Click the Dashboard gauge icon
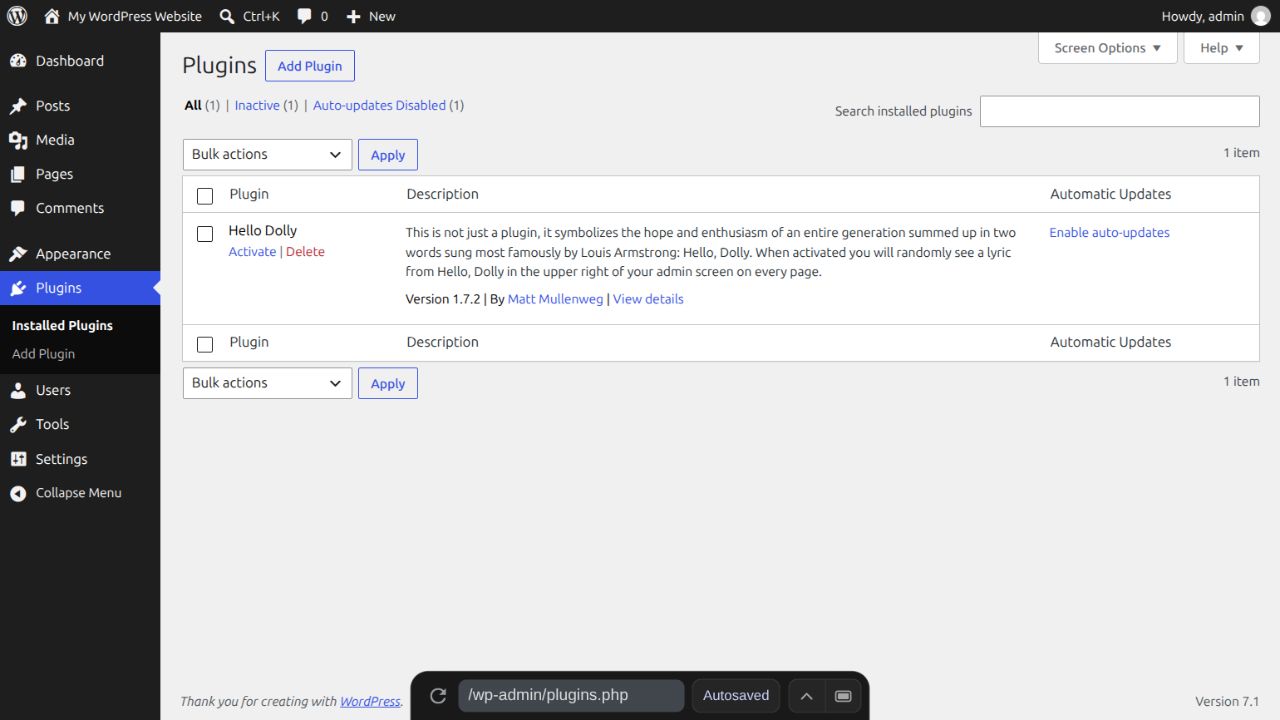The image size is (1280, 720). (x=18, y=61)
